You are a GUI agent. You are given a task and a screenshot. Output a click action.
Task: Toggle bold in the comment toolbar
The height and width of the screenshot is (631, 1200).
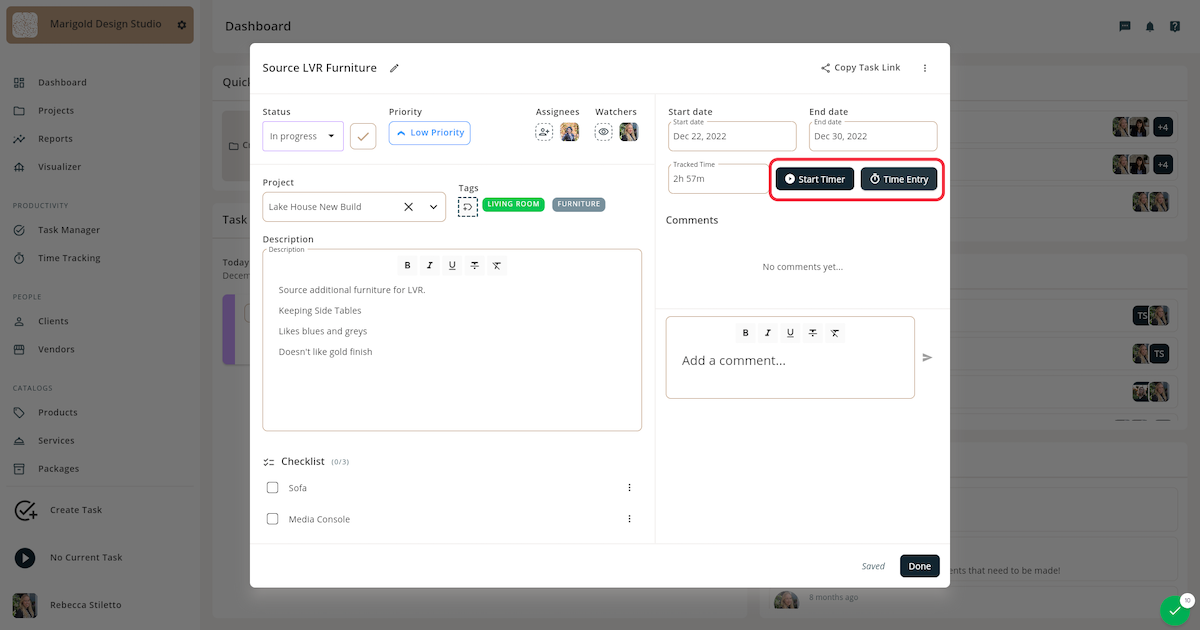745,333
